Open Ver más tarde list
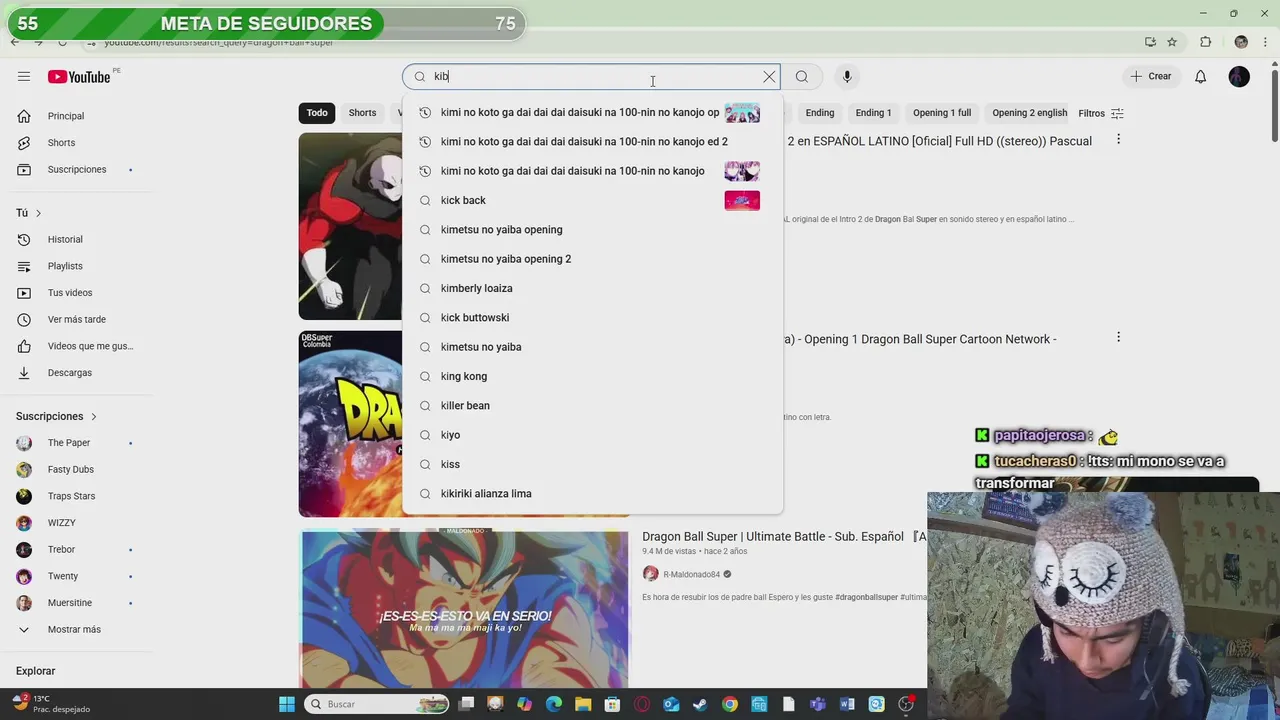1280x720 pixels. 76,320
